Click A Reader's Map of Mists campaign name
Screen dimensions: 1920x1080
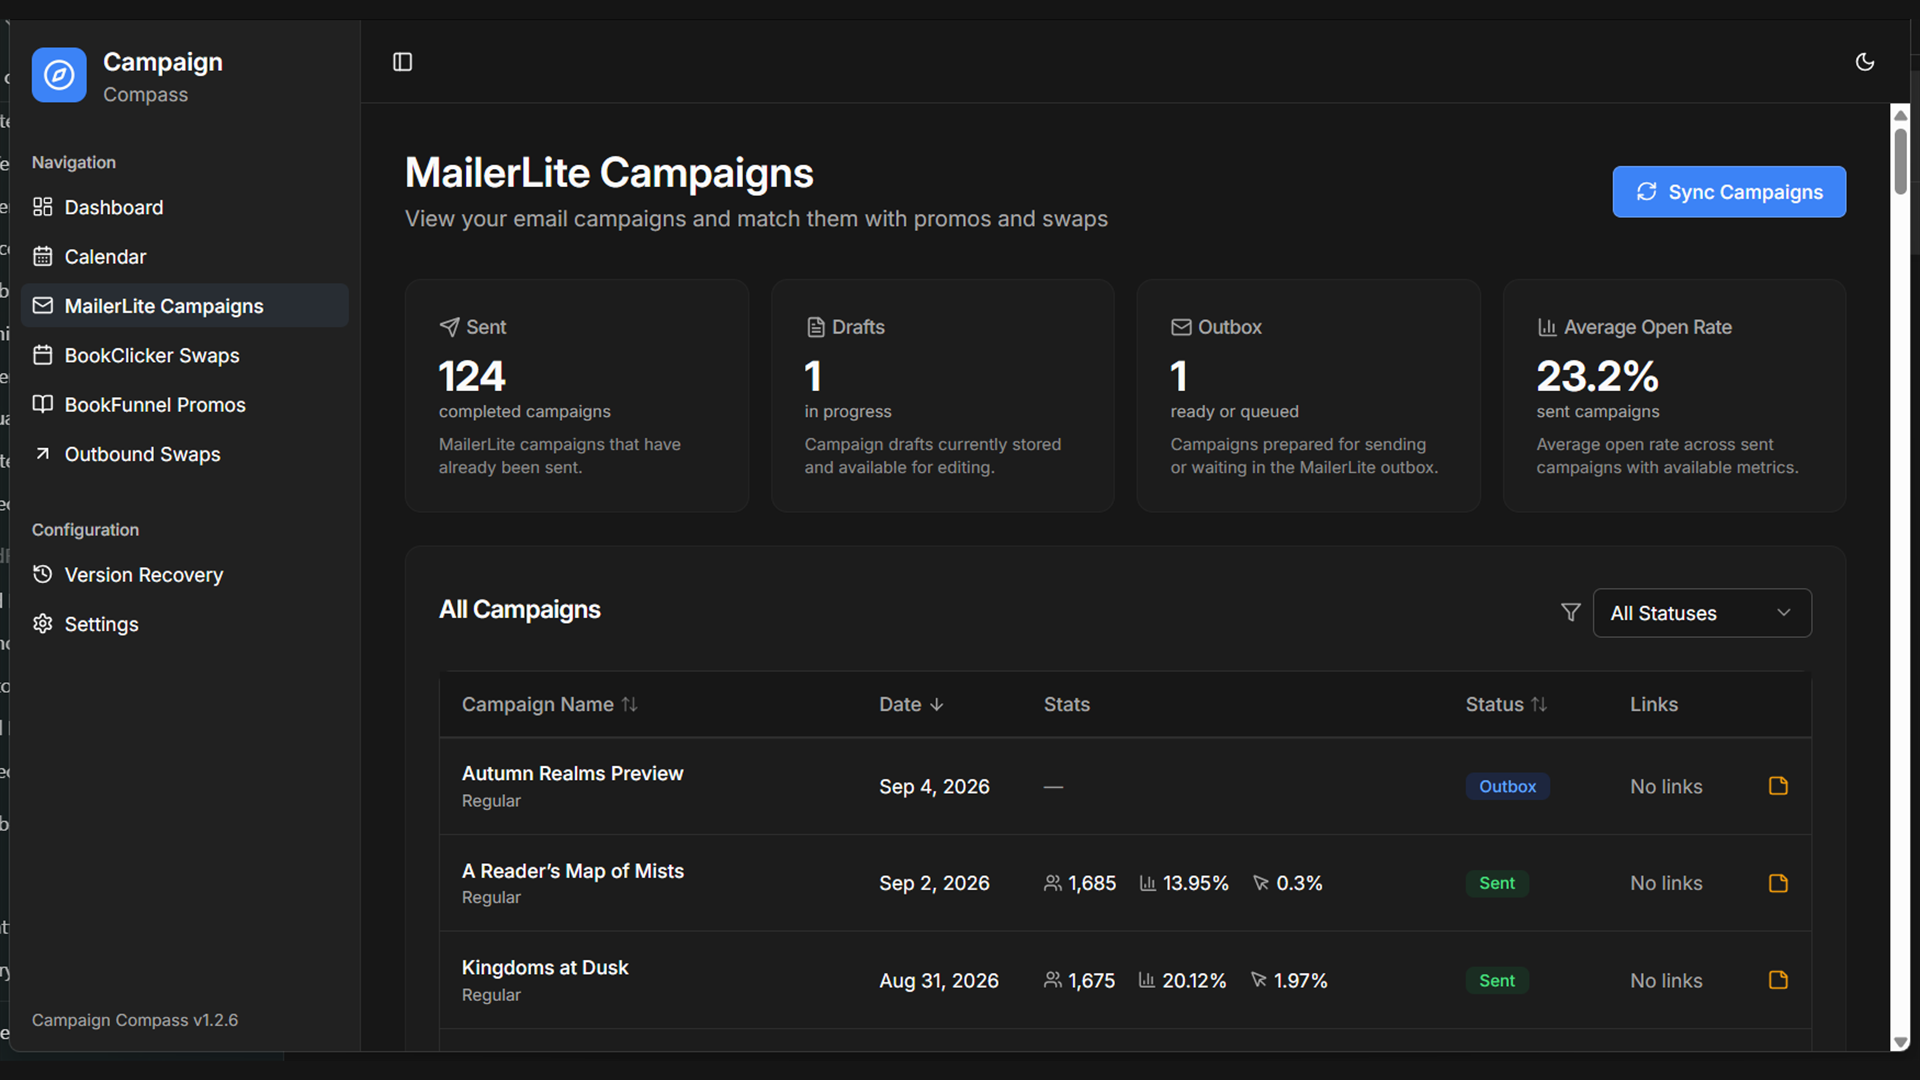tap(573, 871)
